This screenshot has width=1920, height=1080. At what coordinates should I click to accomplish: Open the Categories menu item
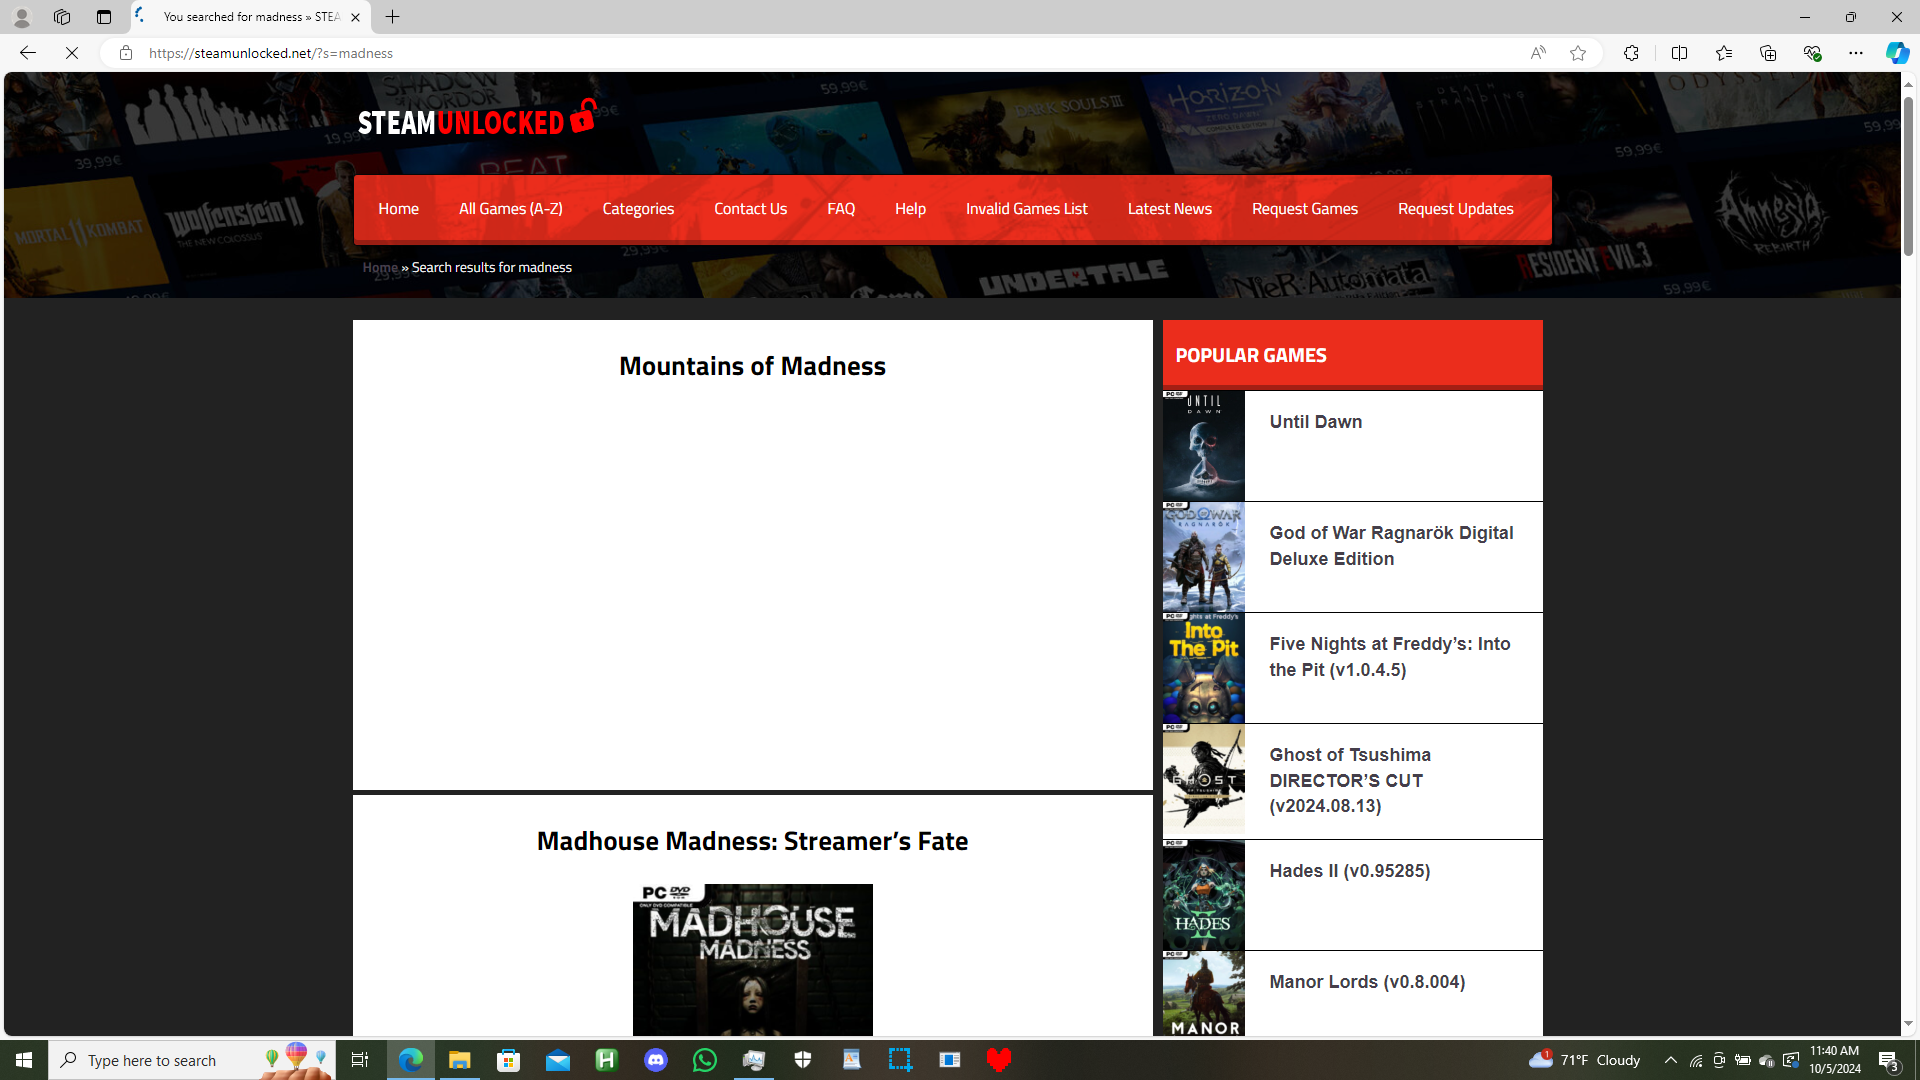[x=637, y=209]
